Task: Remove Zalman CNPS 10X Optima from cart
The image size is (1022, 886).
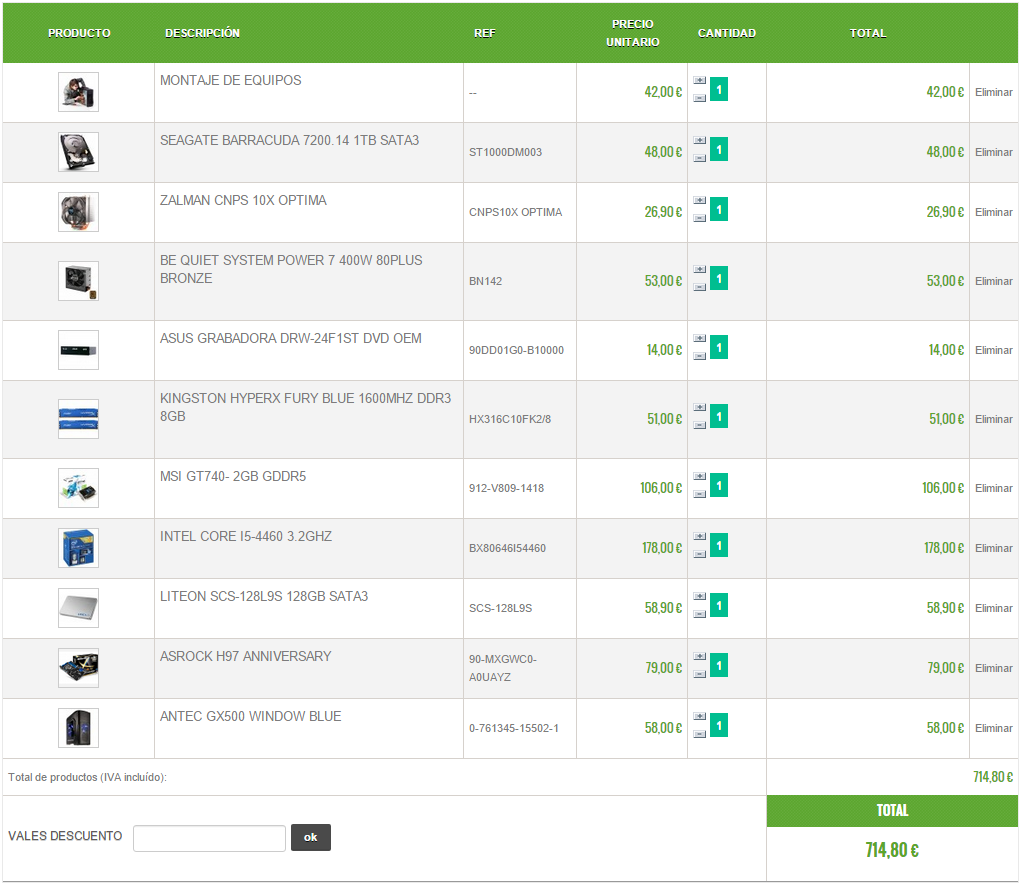Action: (993, 213)
